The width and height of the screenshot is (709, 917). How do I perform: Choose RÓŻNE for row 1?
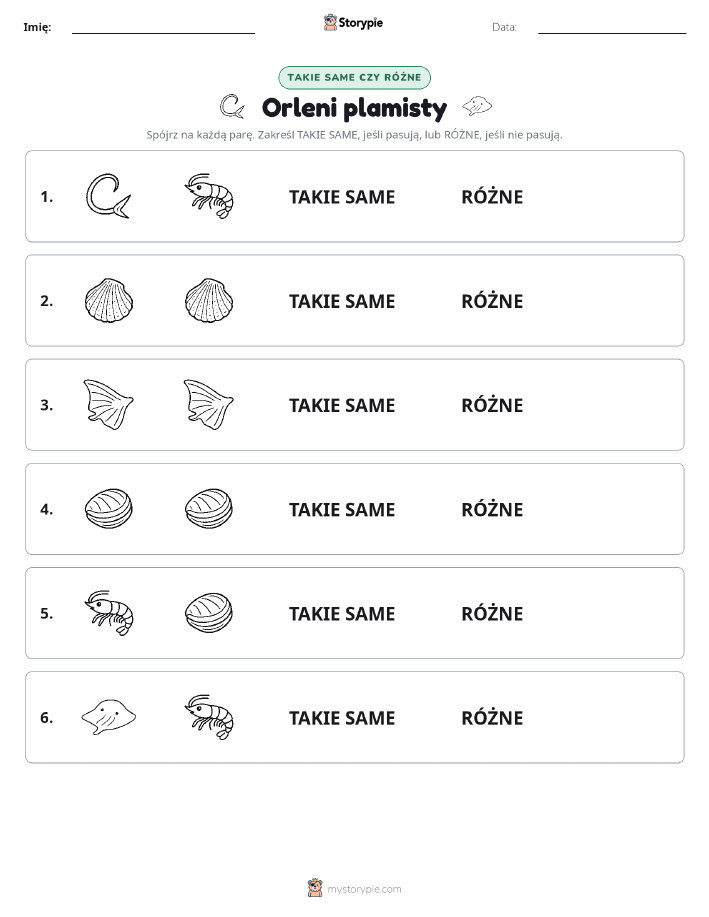coord(492,196)
